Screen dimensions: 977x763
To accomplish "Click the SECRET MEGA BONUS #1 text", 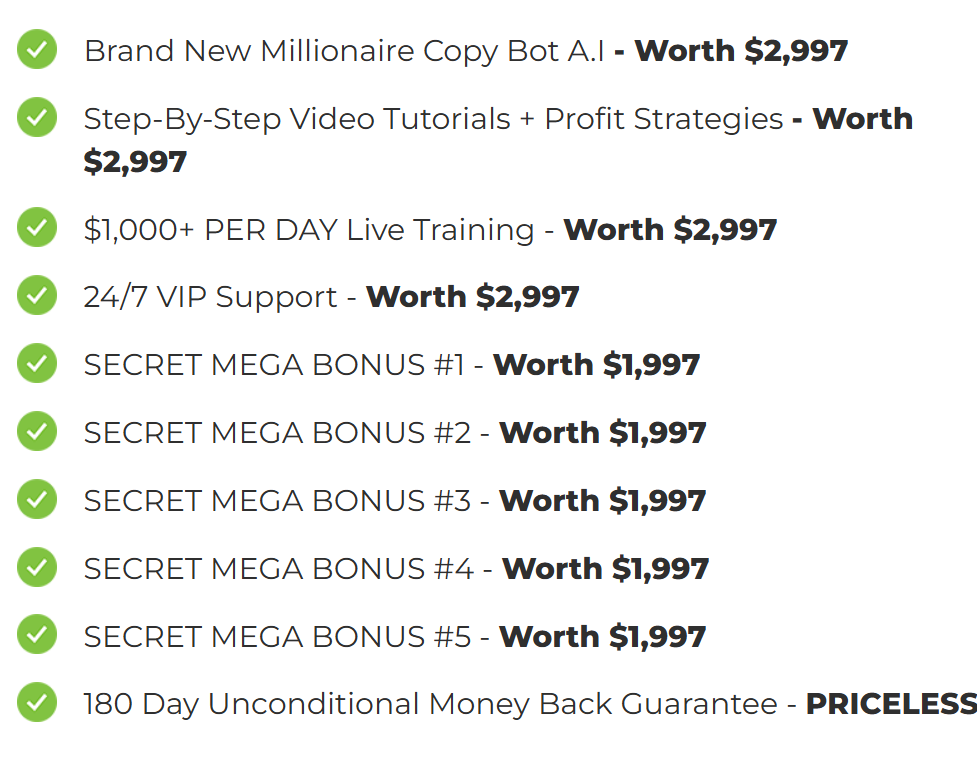I will click(x=274, y=365).
